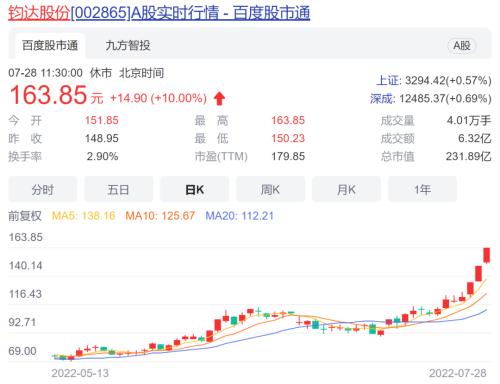
Task: Switch to the 百度股市通 tab
Action: [50, 45]
